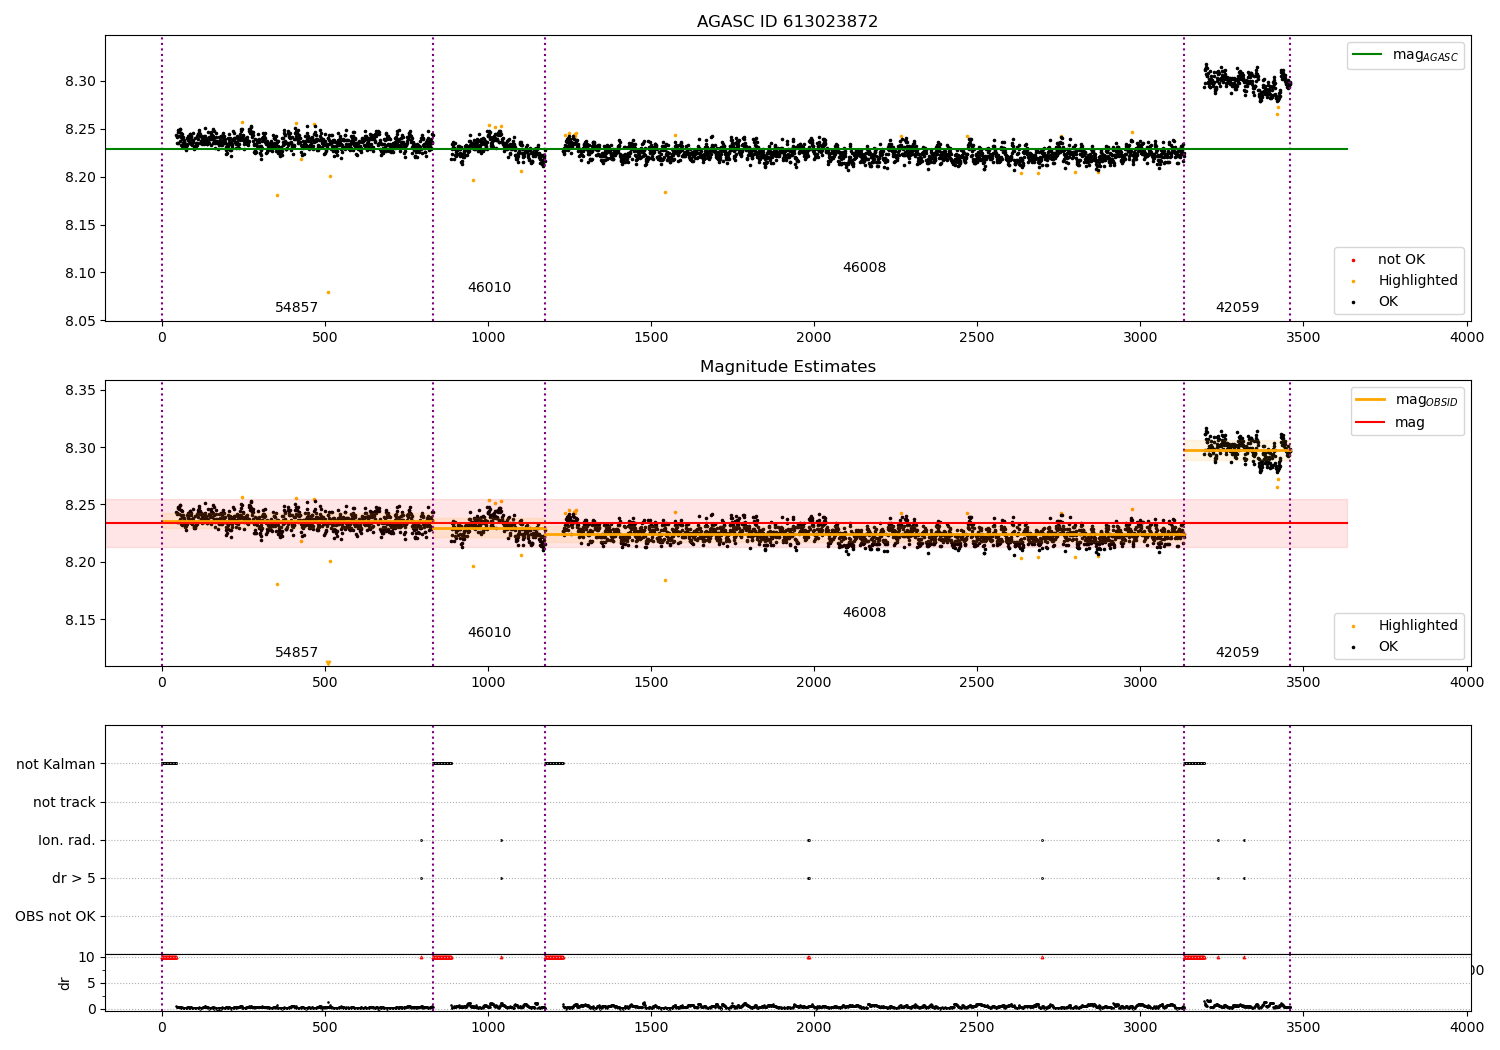Click y-tick 8.20 in the Magnitude Estimates plot

click(81, 563)
